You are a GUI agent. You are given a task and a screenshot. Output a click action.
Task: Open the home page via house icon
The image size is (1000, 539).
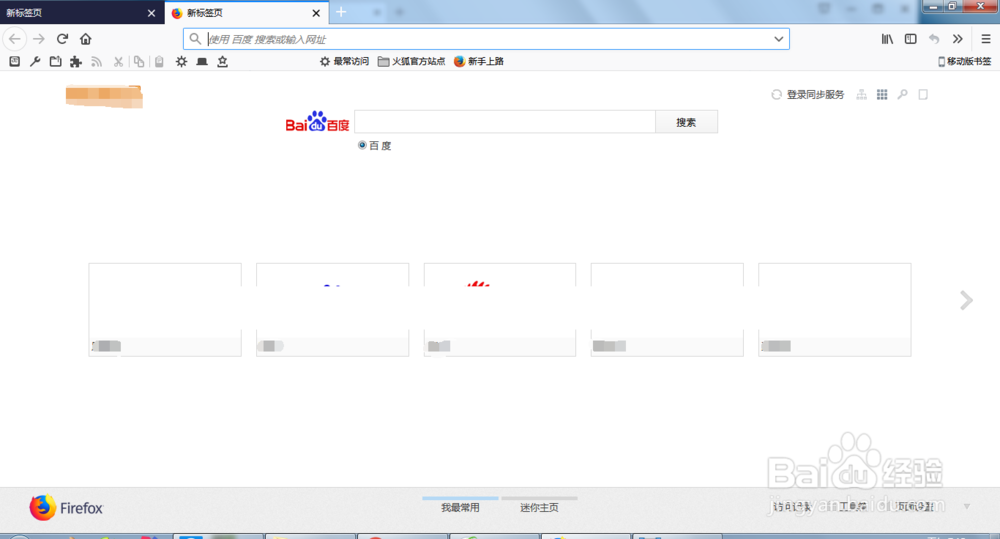click(x=85, y=39)
